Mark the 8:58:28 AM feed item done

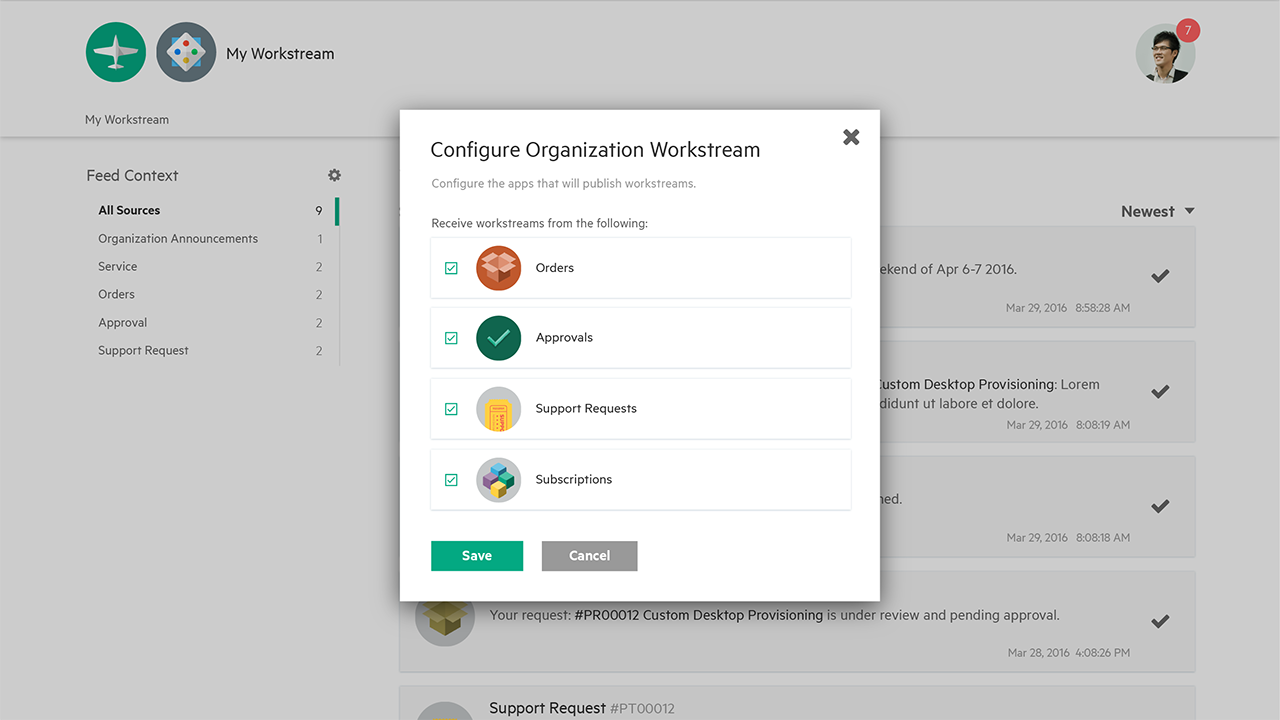[x=1160, y=276]
